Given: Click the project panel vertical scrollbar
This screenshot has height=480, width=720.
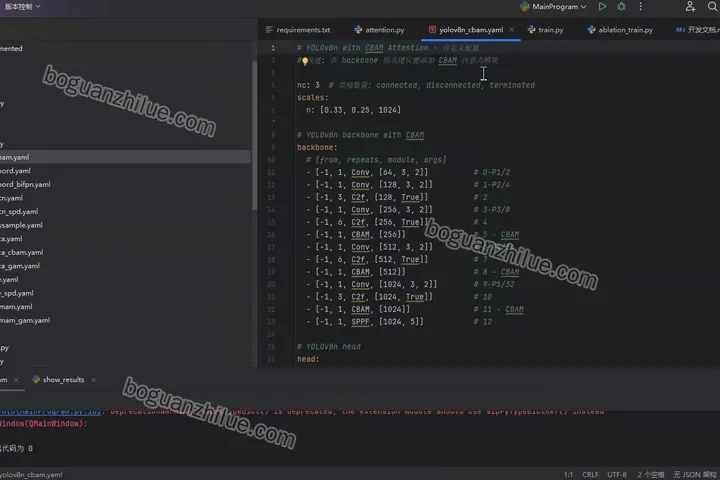Looking at the screenshot, I should point(254,136).
